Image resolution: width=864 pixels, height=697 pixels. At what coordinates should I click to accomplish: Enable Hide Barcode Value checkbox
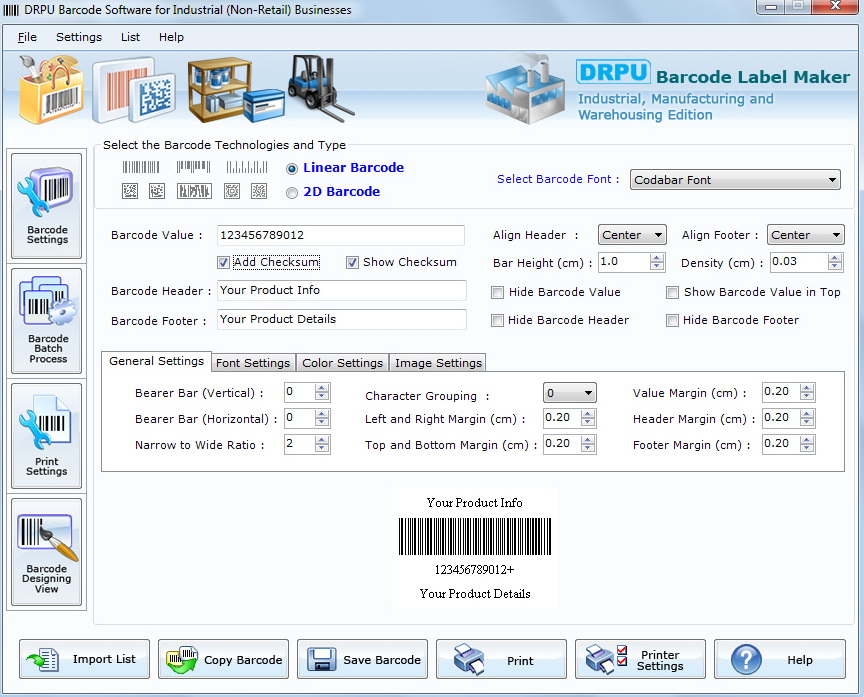pyautogui.click(x=497, y=292)
